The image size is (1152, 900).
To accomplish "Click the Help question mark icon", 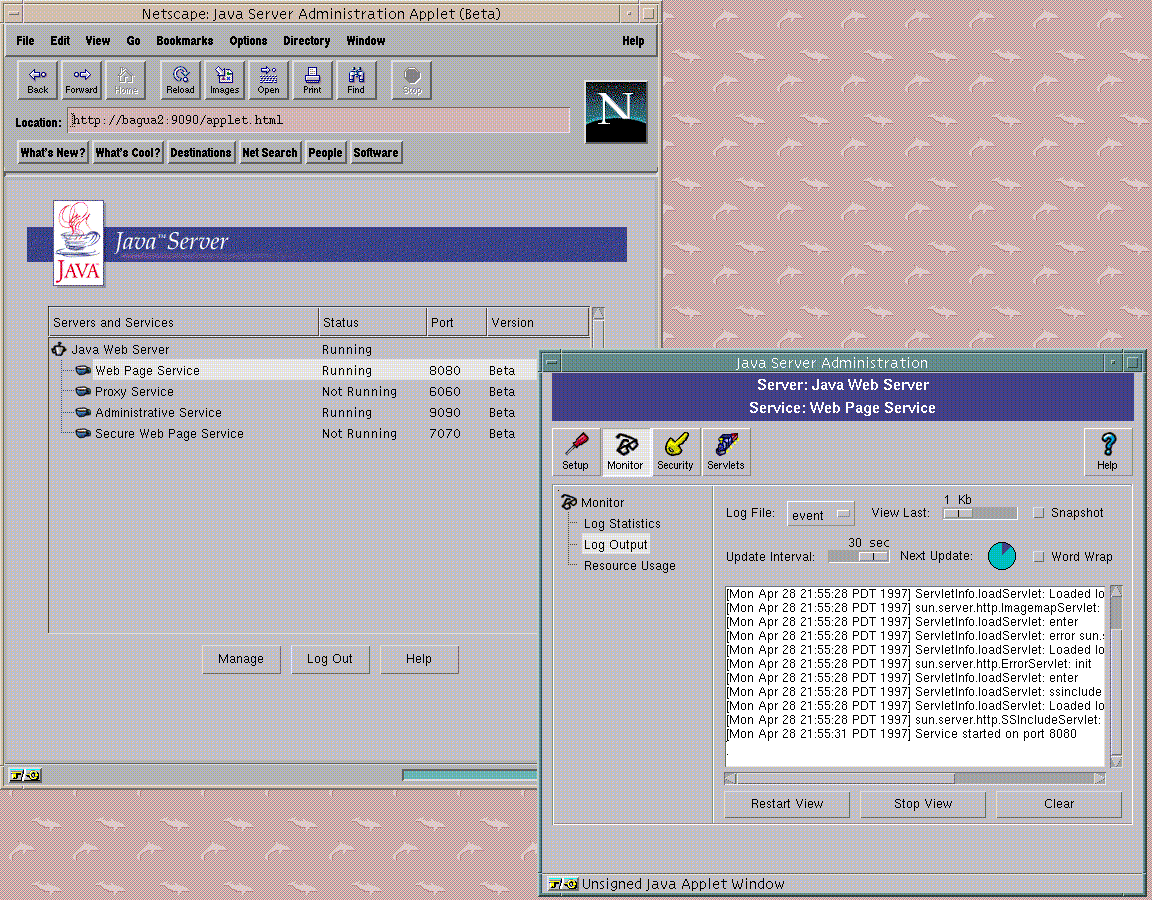I will pyautogui.click(x=1107, y=451).
